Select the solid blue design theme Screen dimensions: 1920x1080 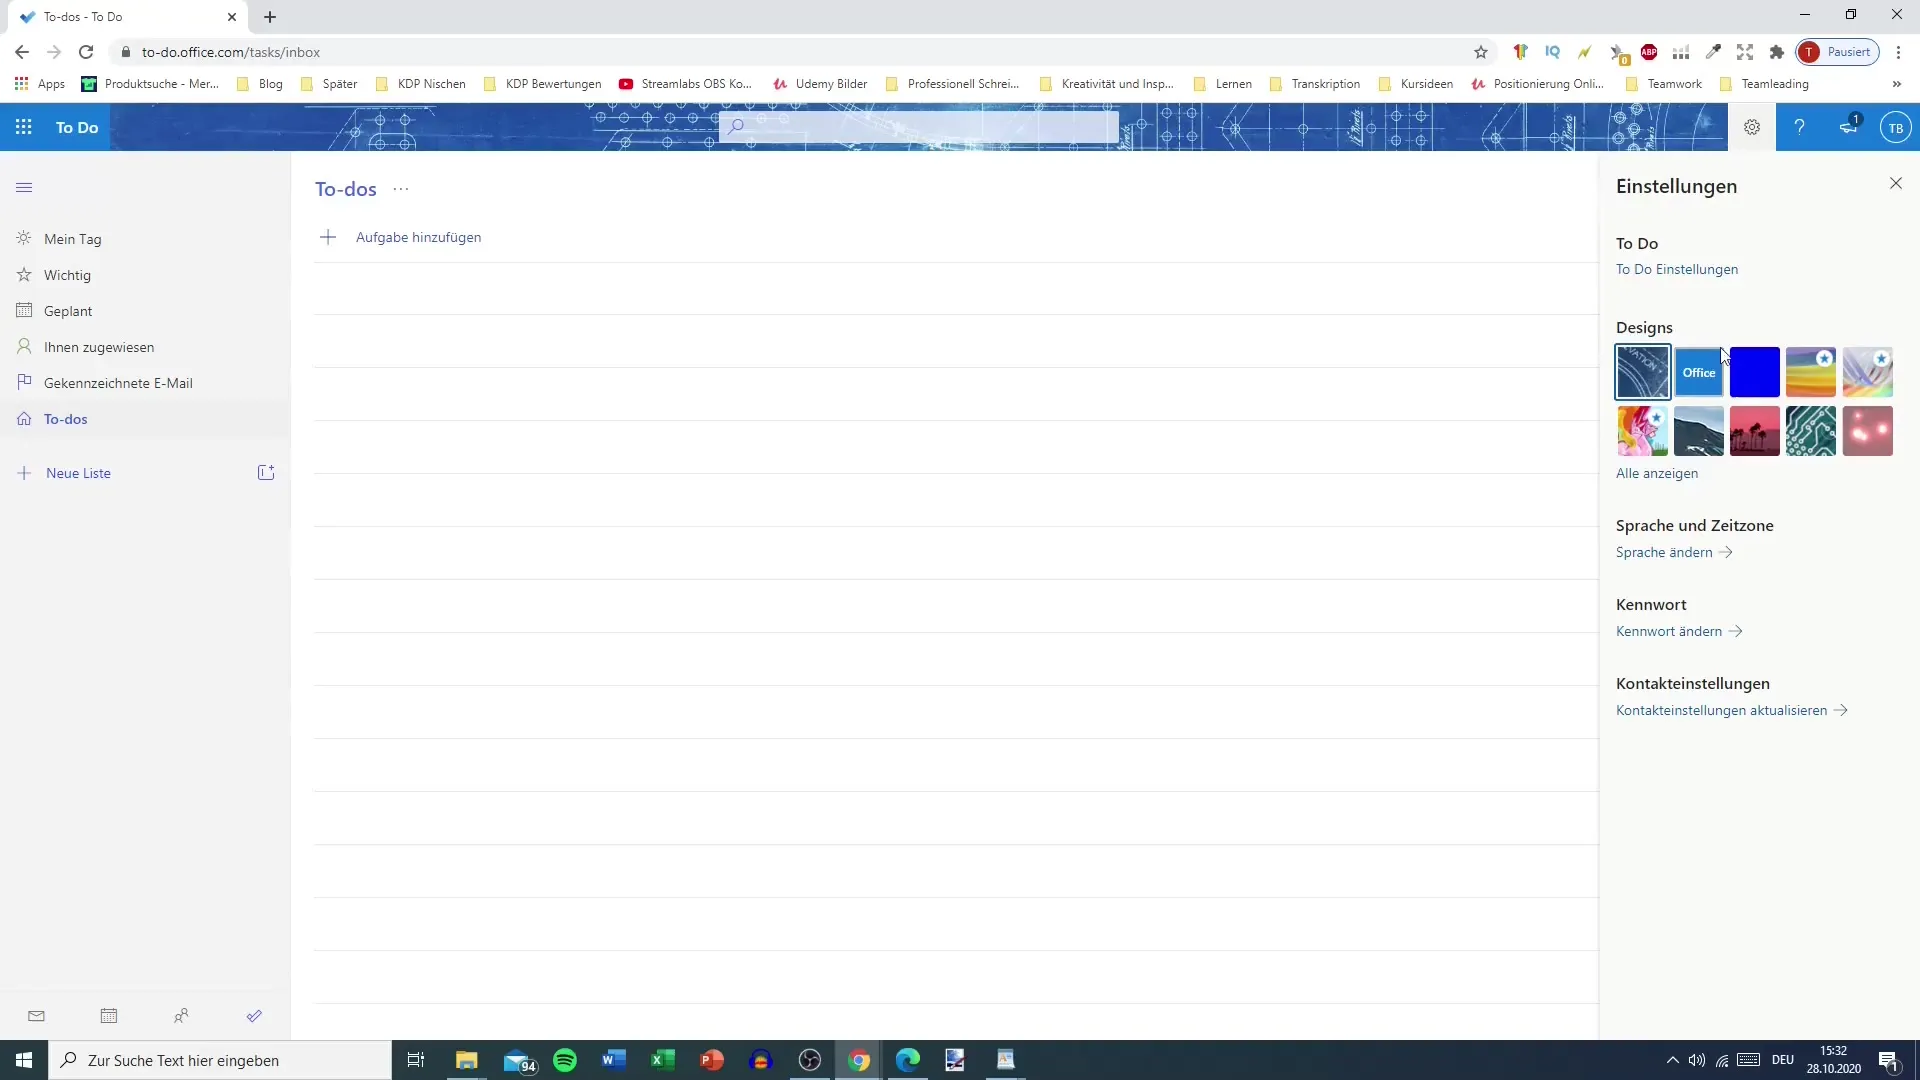point(1755,372)
